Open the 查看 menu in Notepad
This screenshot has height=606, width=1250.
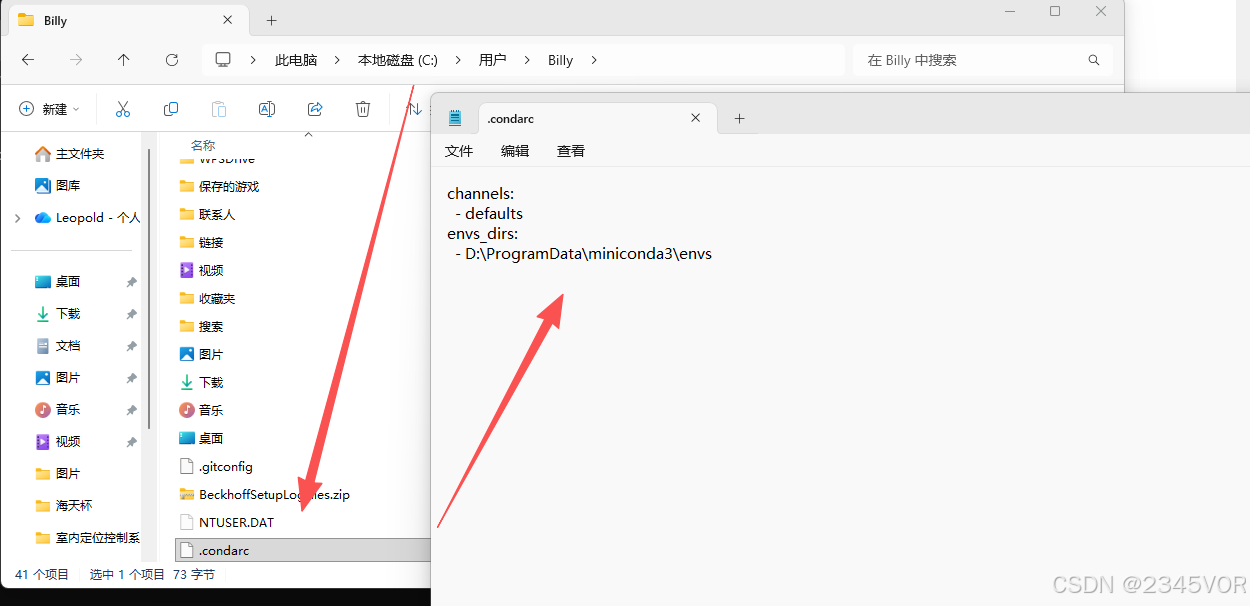571,151
